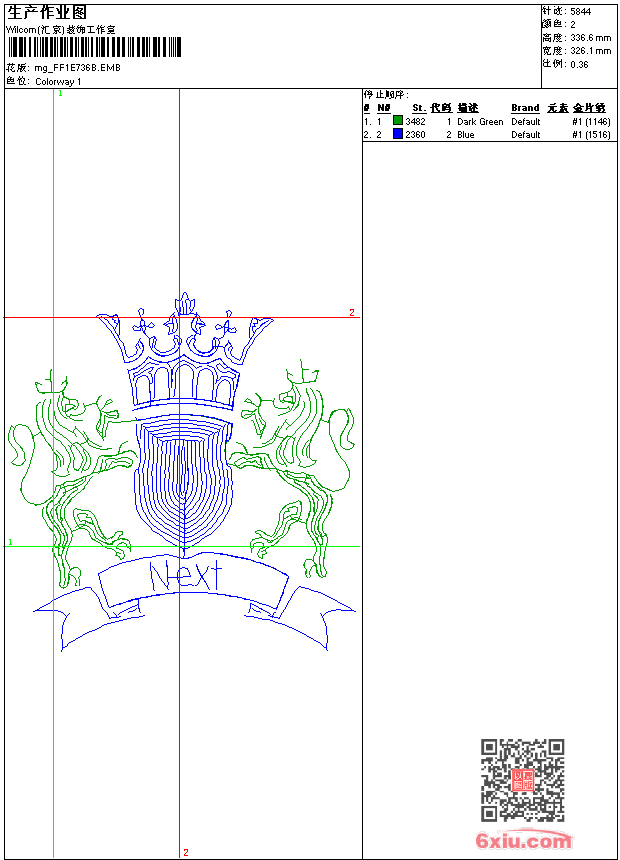Click the '停止顺序:' heading
This screenshot has width=620, height=860.
(386, 94)
